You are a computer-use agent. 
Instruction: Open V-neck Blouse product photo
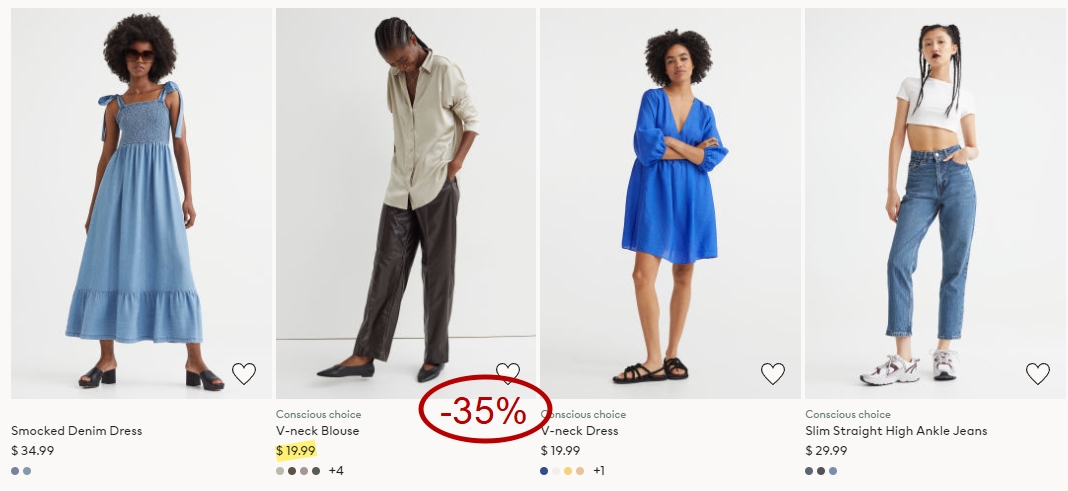click(x=406, y=203)
